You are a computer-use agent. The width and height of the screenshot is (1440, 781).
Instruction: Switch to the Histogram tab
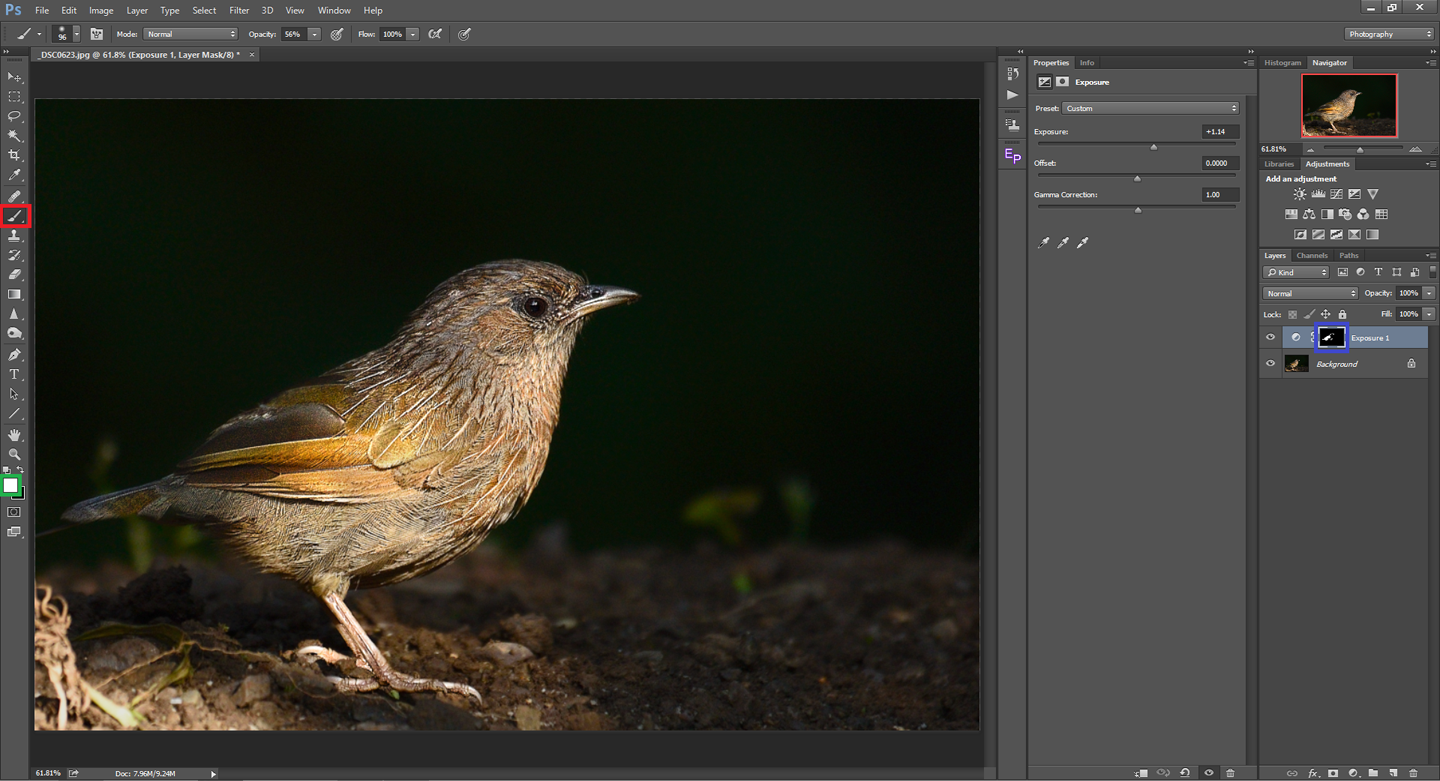pos(1283,62)
